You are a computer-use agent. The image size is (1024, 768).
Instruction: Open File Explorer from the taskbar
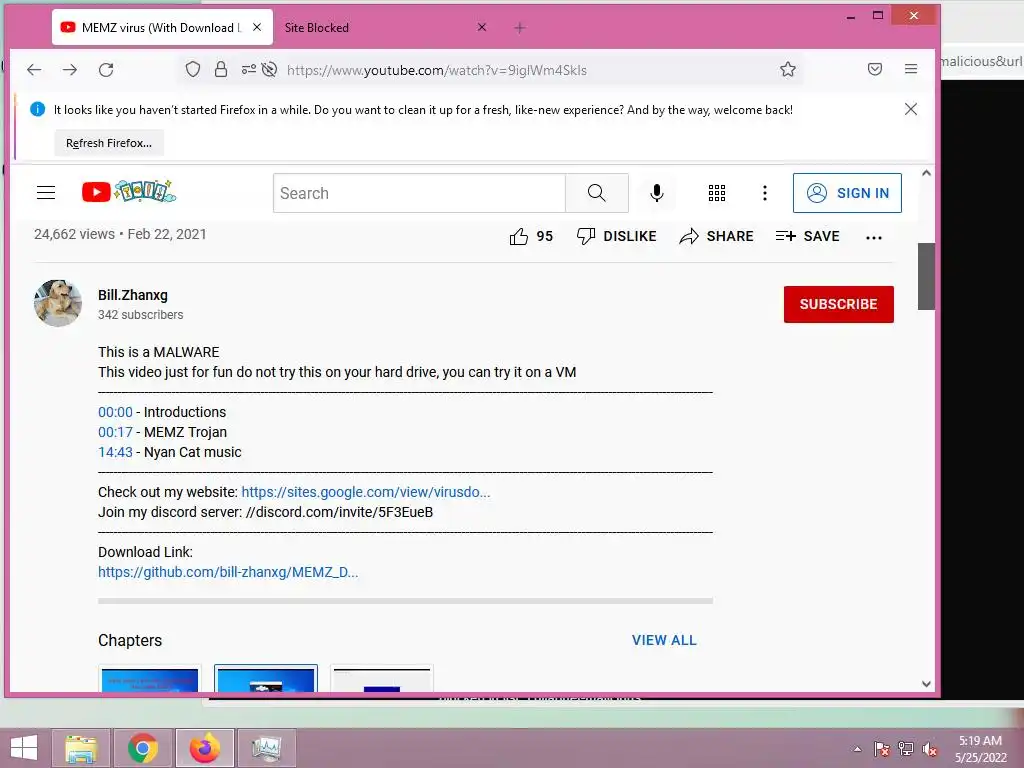tap(81, 748)
